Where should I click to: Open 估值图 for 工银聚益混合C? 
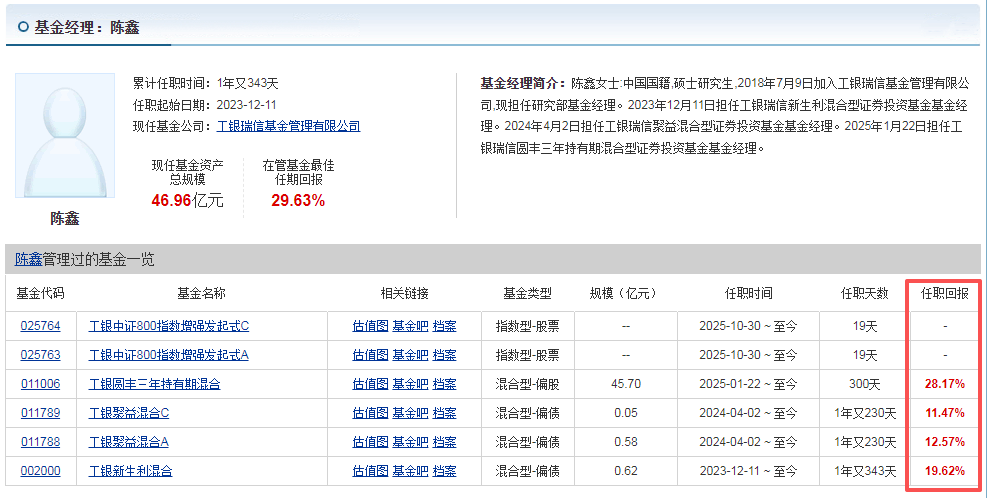(370, 413)
